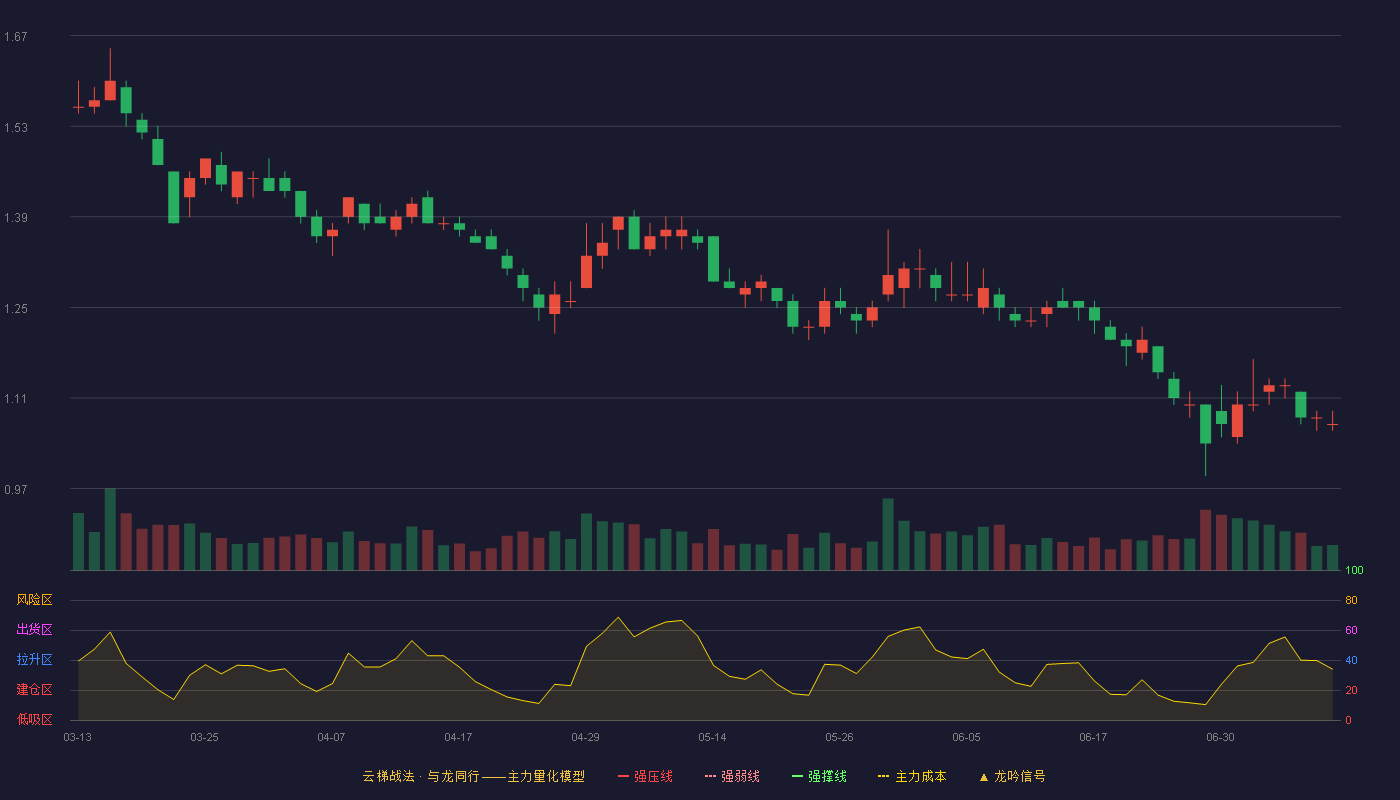Click the 05-14 date label

coord(712,737)
